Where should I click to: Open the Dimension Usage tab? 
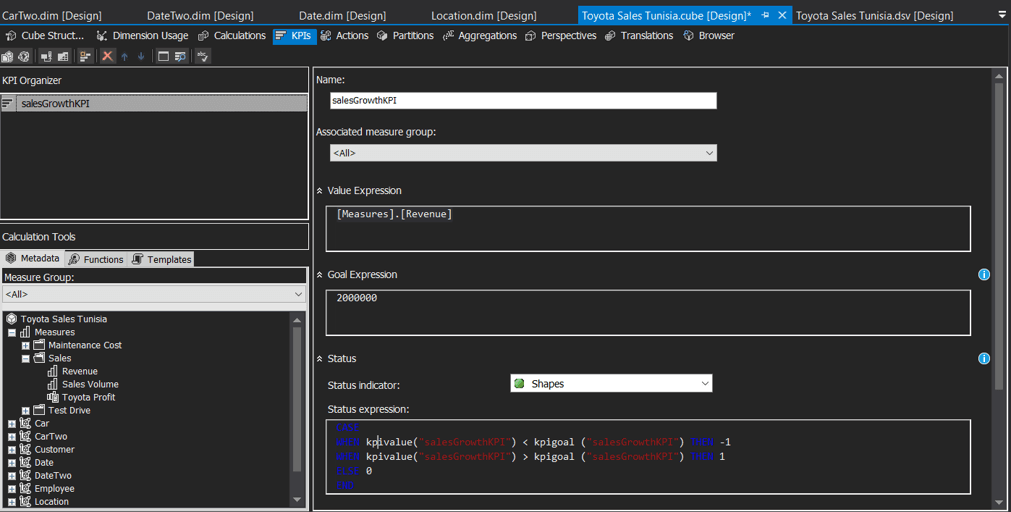point(142,35)
